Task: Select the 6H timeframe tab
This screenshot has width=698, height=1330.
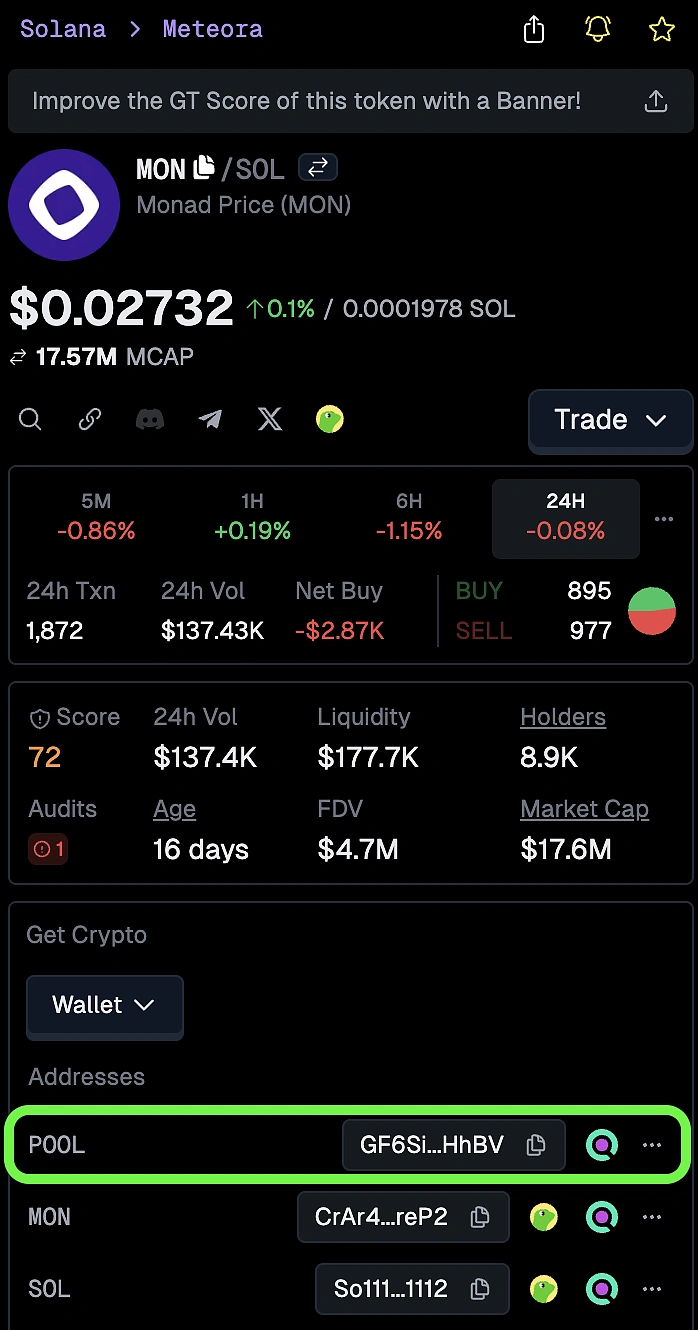Action: (x=409, y=518)
